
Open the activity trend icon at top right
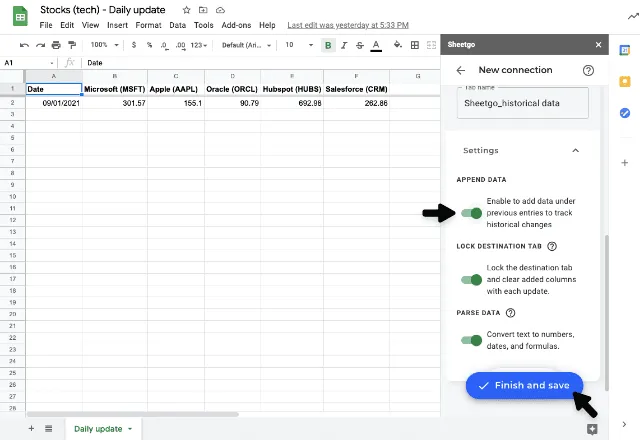633,16
